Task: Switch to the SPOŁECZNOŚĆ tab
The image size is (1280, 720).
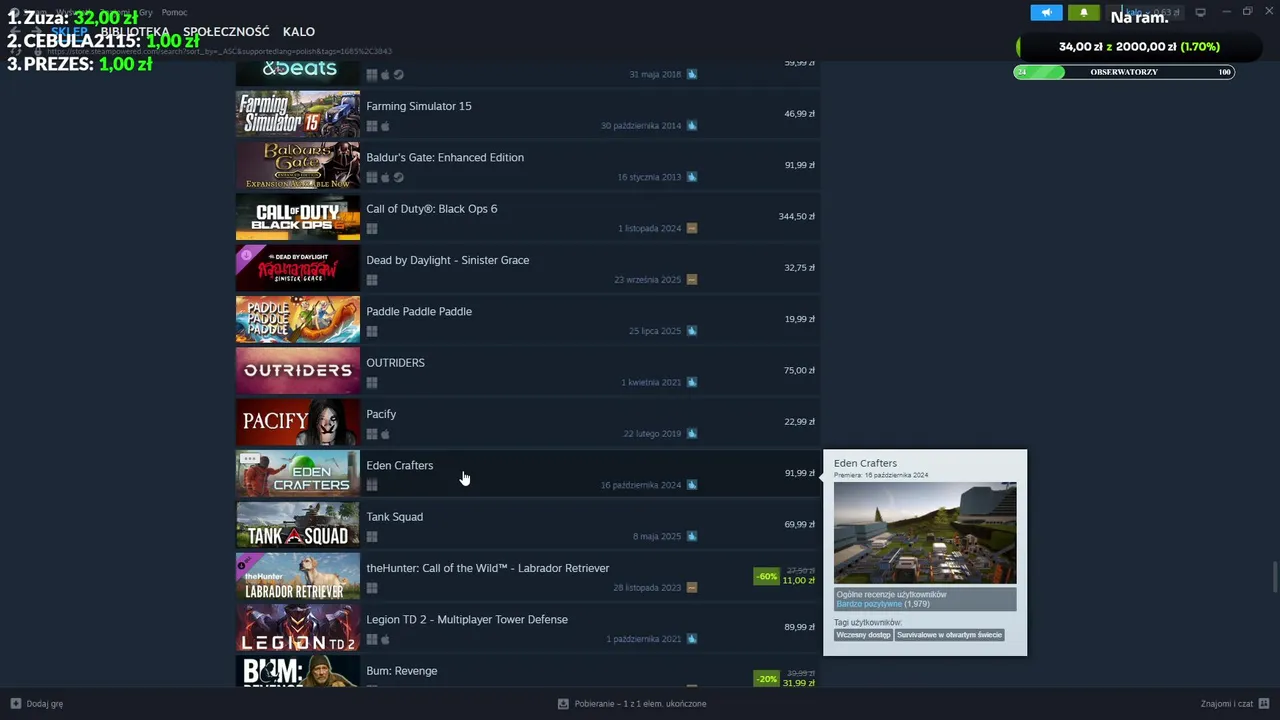Action: [x=226, y=32]
